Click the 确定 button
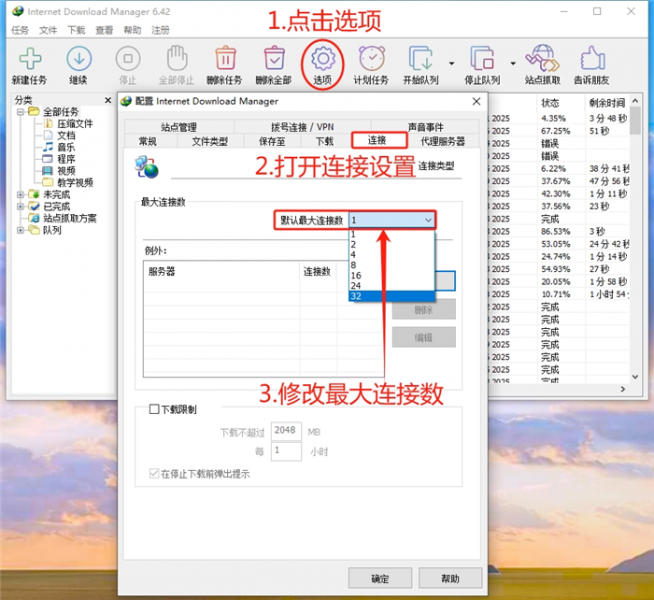Image resolution: width=654 pixels, height=600 pixels. (380, 578)
